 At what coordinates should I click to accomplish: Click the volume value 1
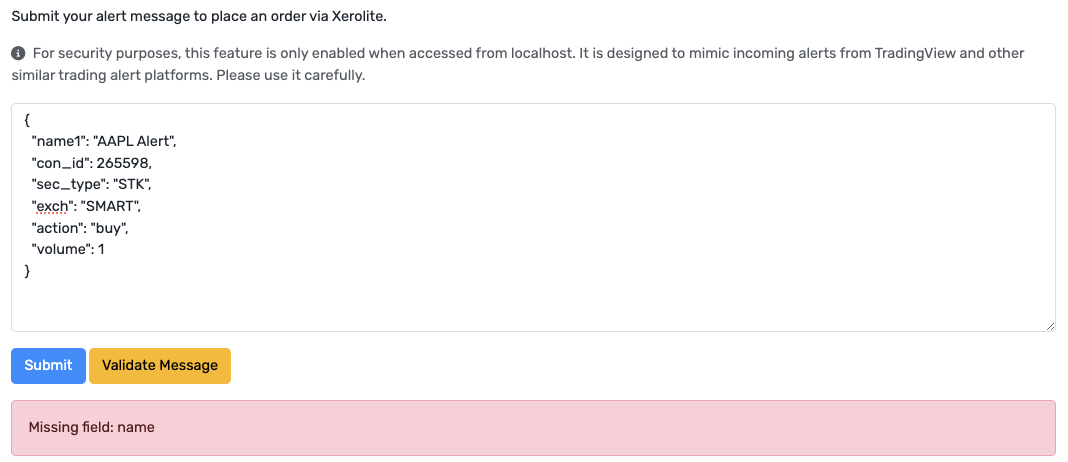(x=101, y=250)
